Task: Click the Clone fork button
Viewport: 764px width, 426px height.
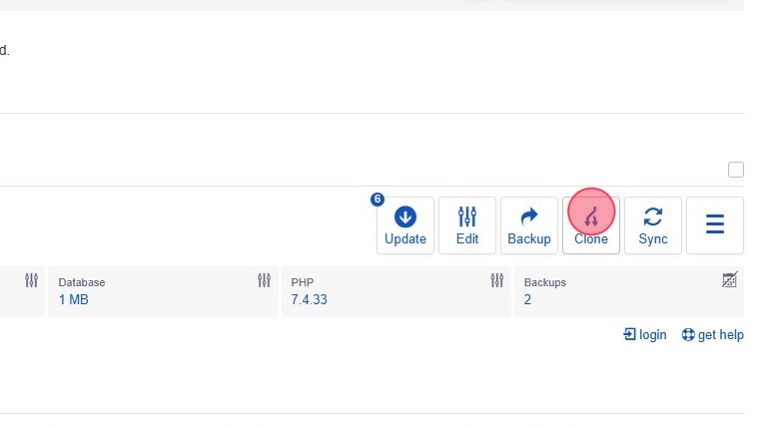Action: click(x=591, y=225)
